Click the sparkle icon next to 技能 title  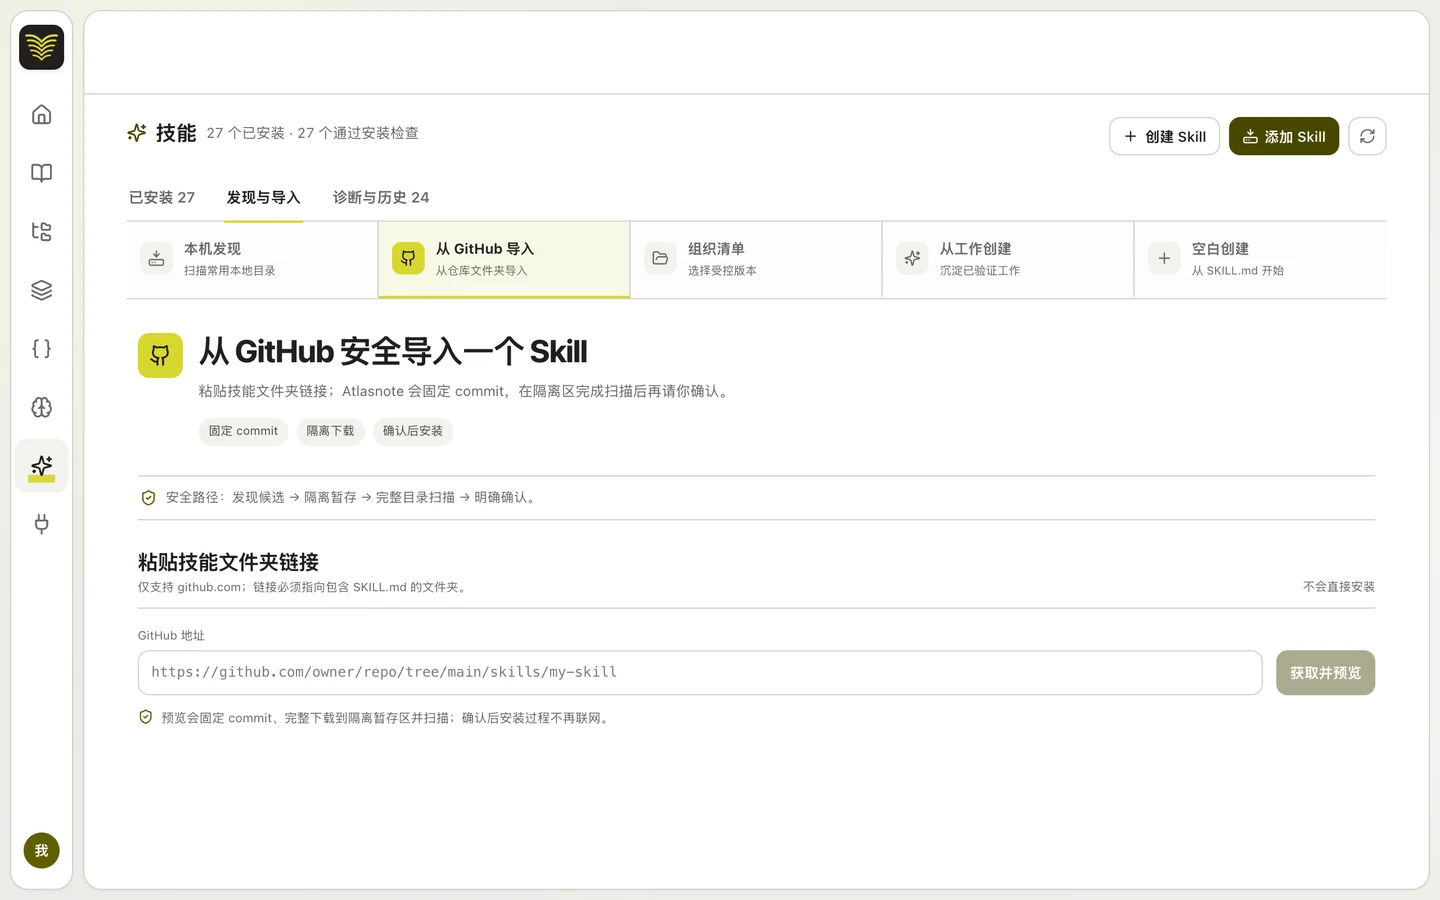tap(137, 133)
